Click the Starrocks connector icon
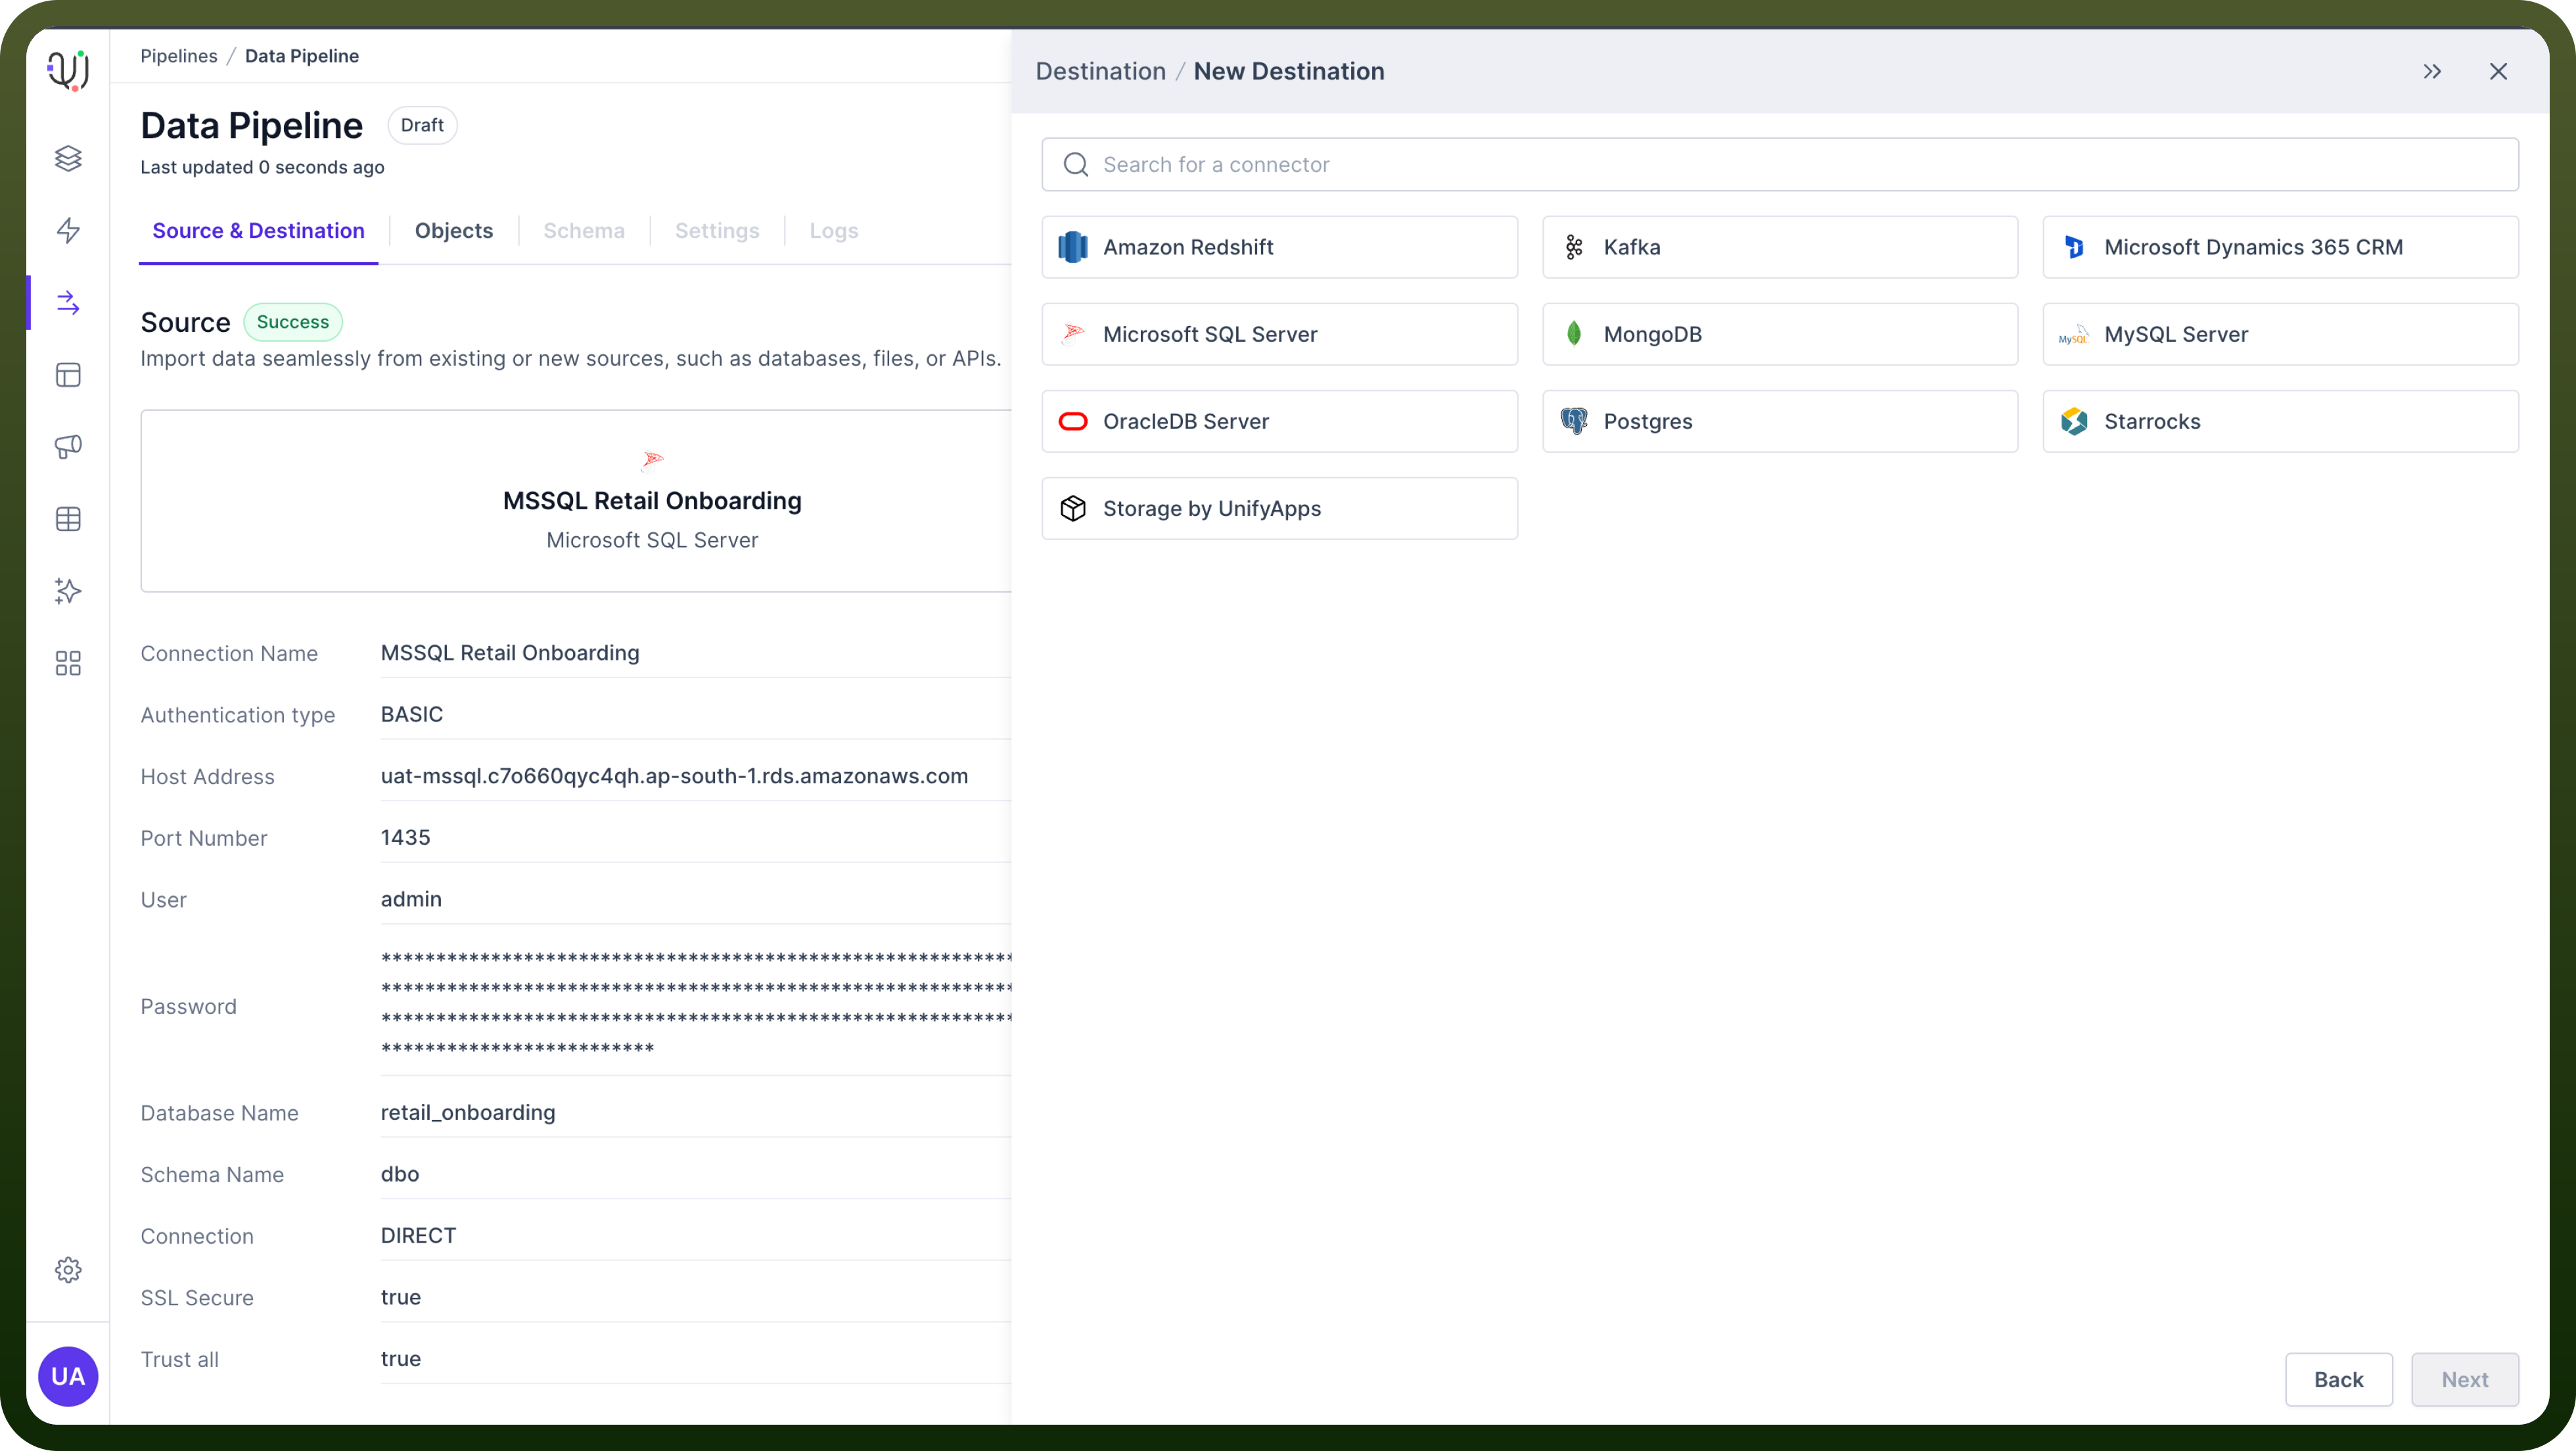The image size is (2576, 1451). point(2074,421)
